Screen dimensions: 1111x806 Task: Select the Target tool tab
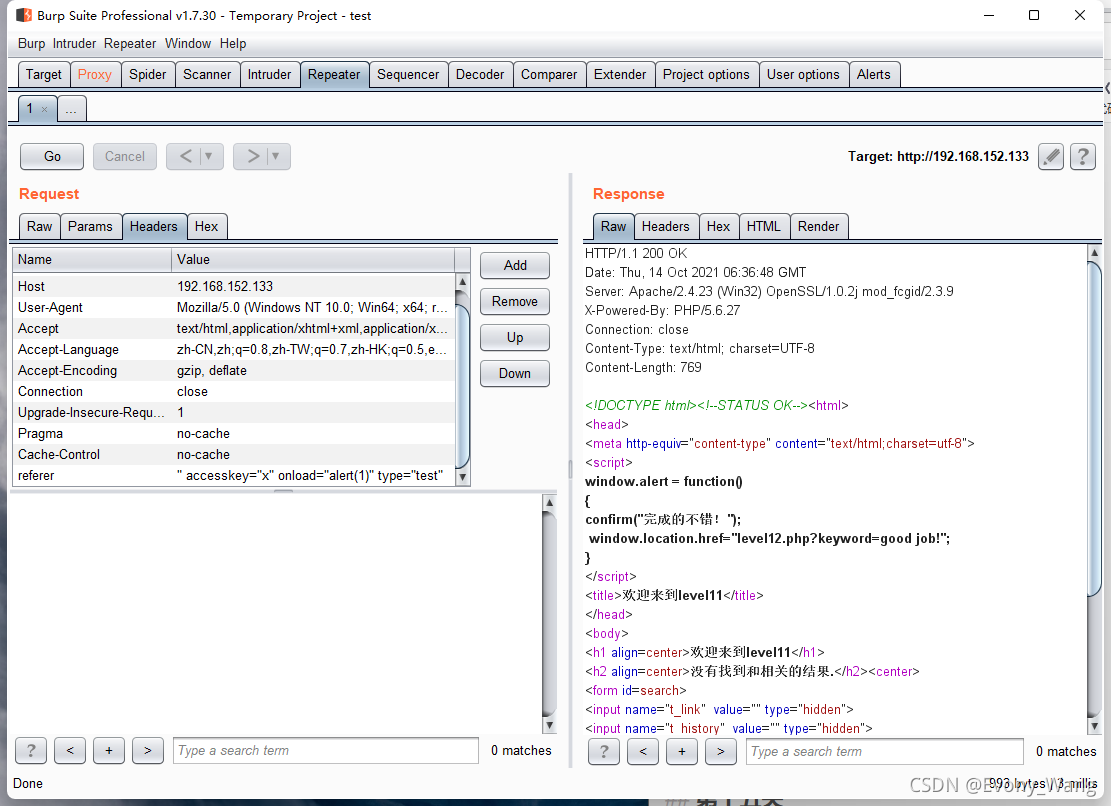[43, 74]
